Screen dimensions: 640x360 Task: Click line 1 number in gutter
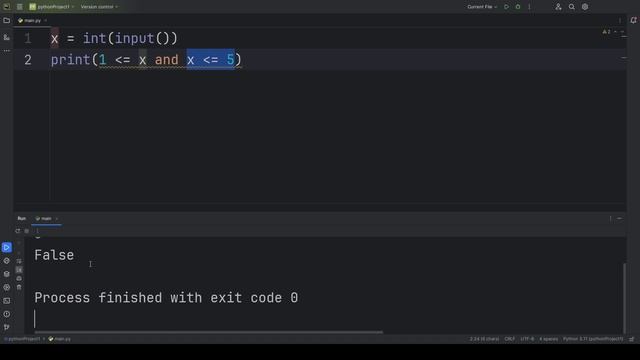click(28, 38)
